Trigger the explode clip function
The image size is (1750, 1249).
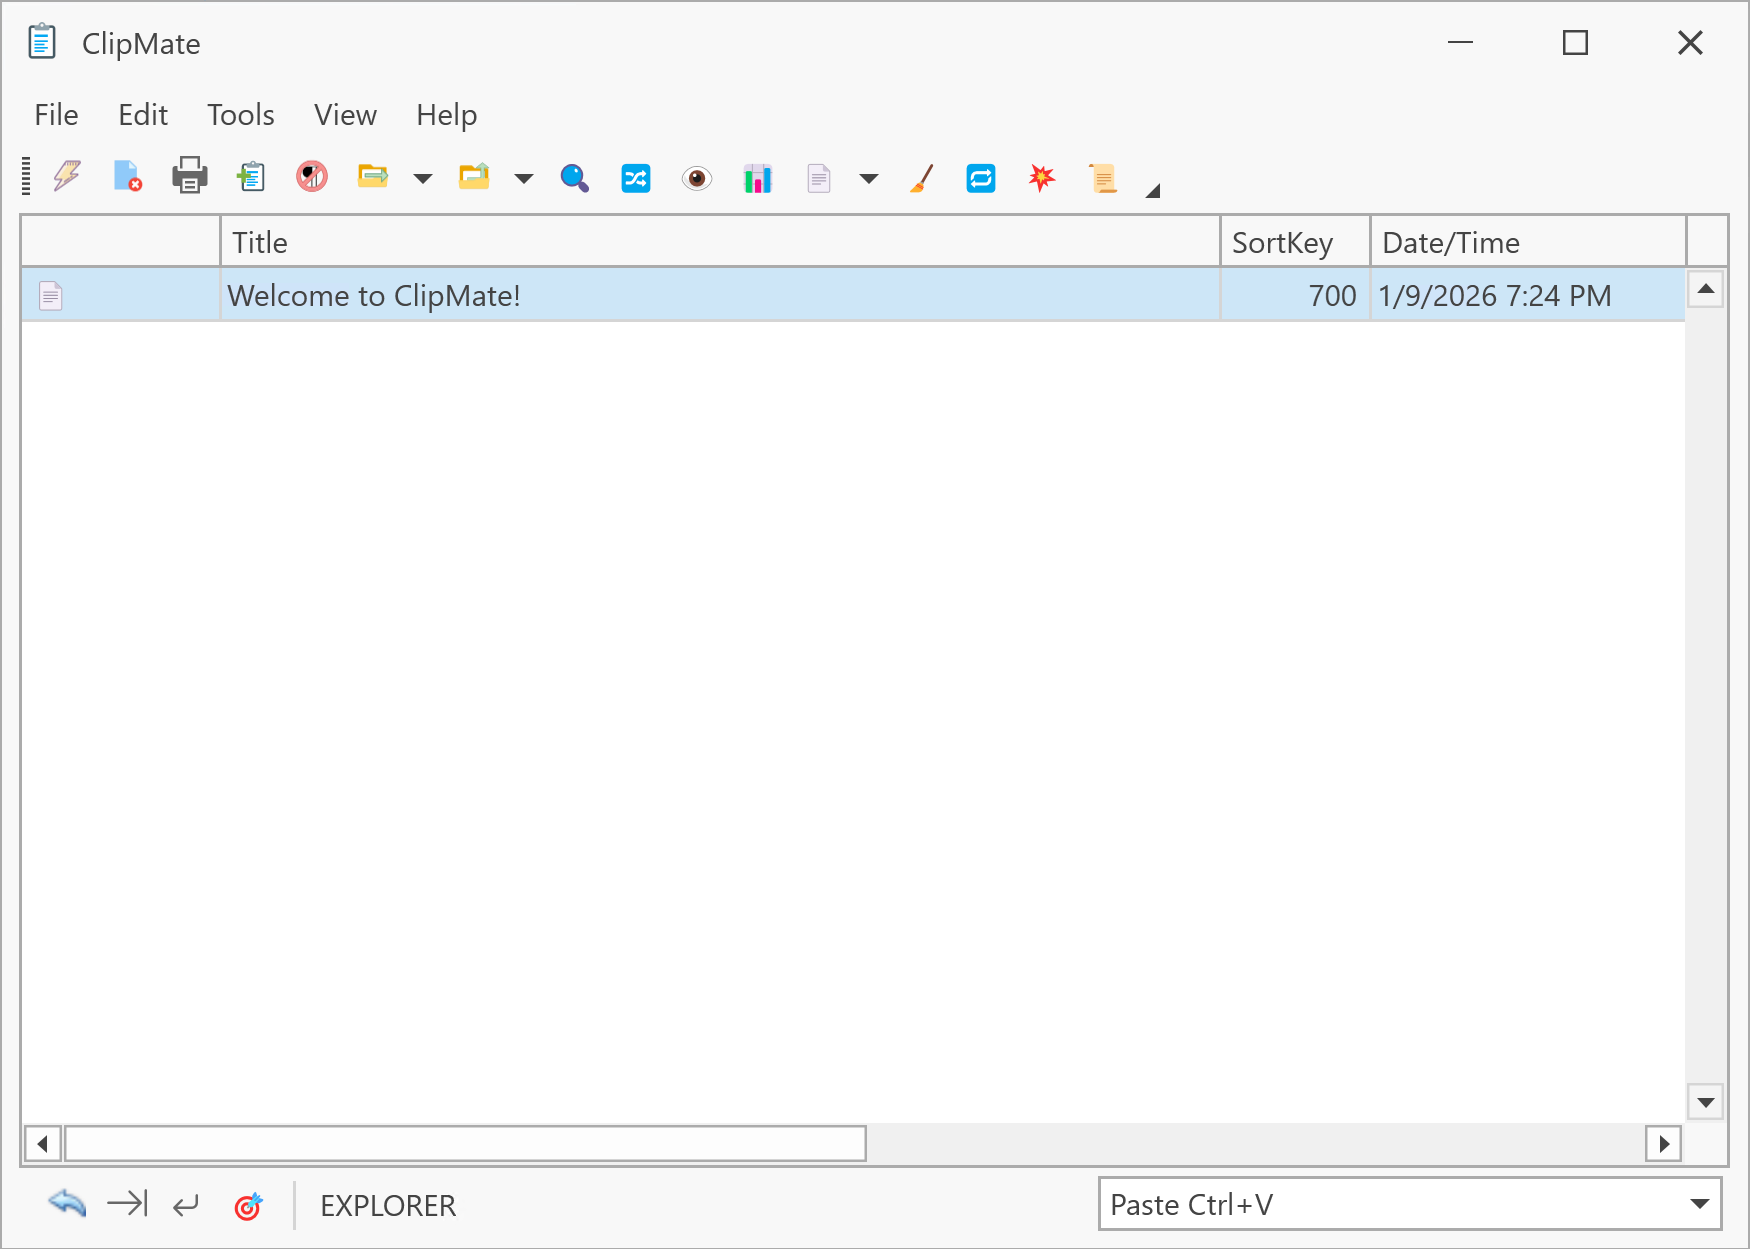[x=1041, y=177]
